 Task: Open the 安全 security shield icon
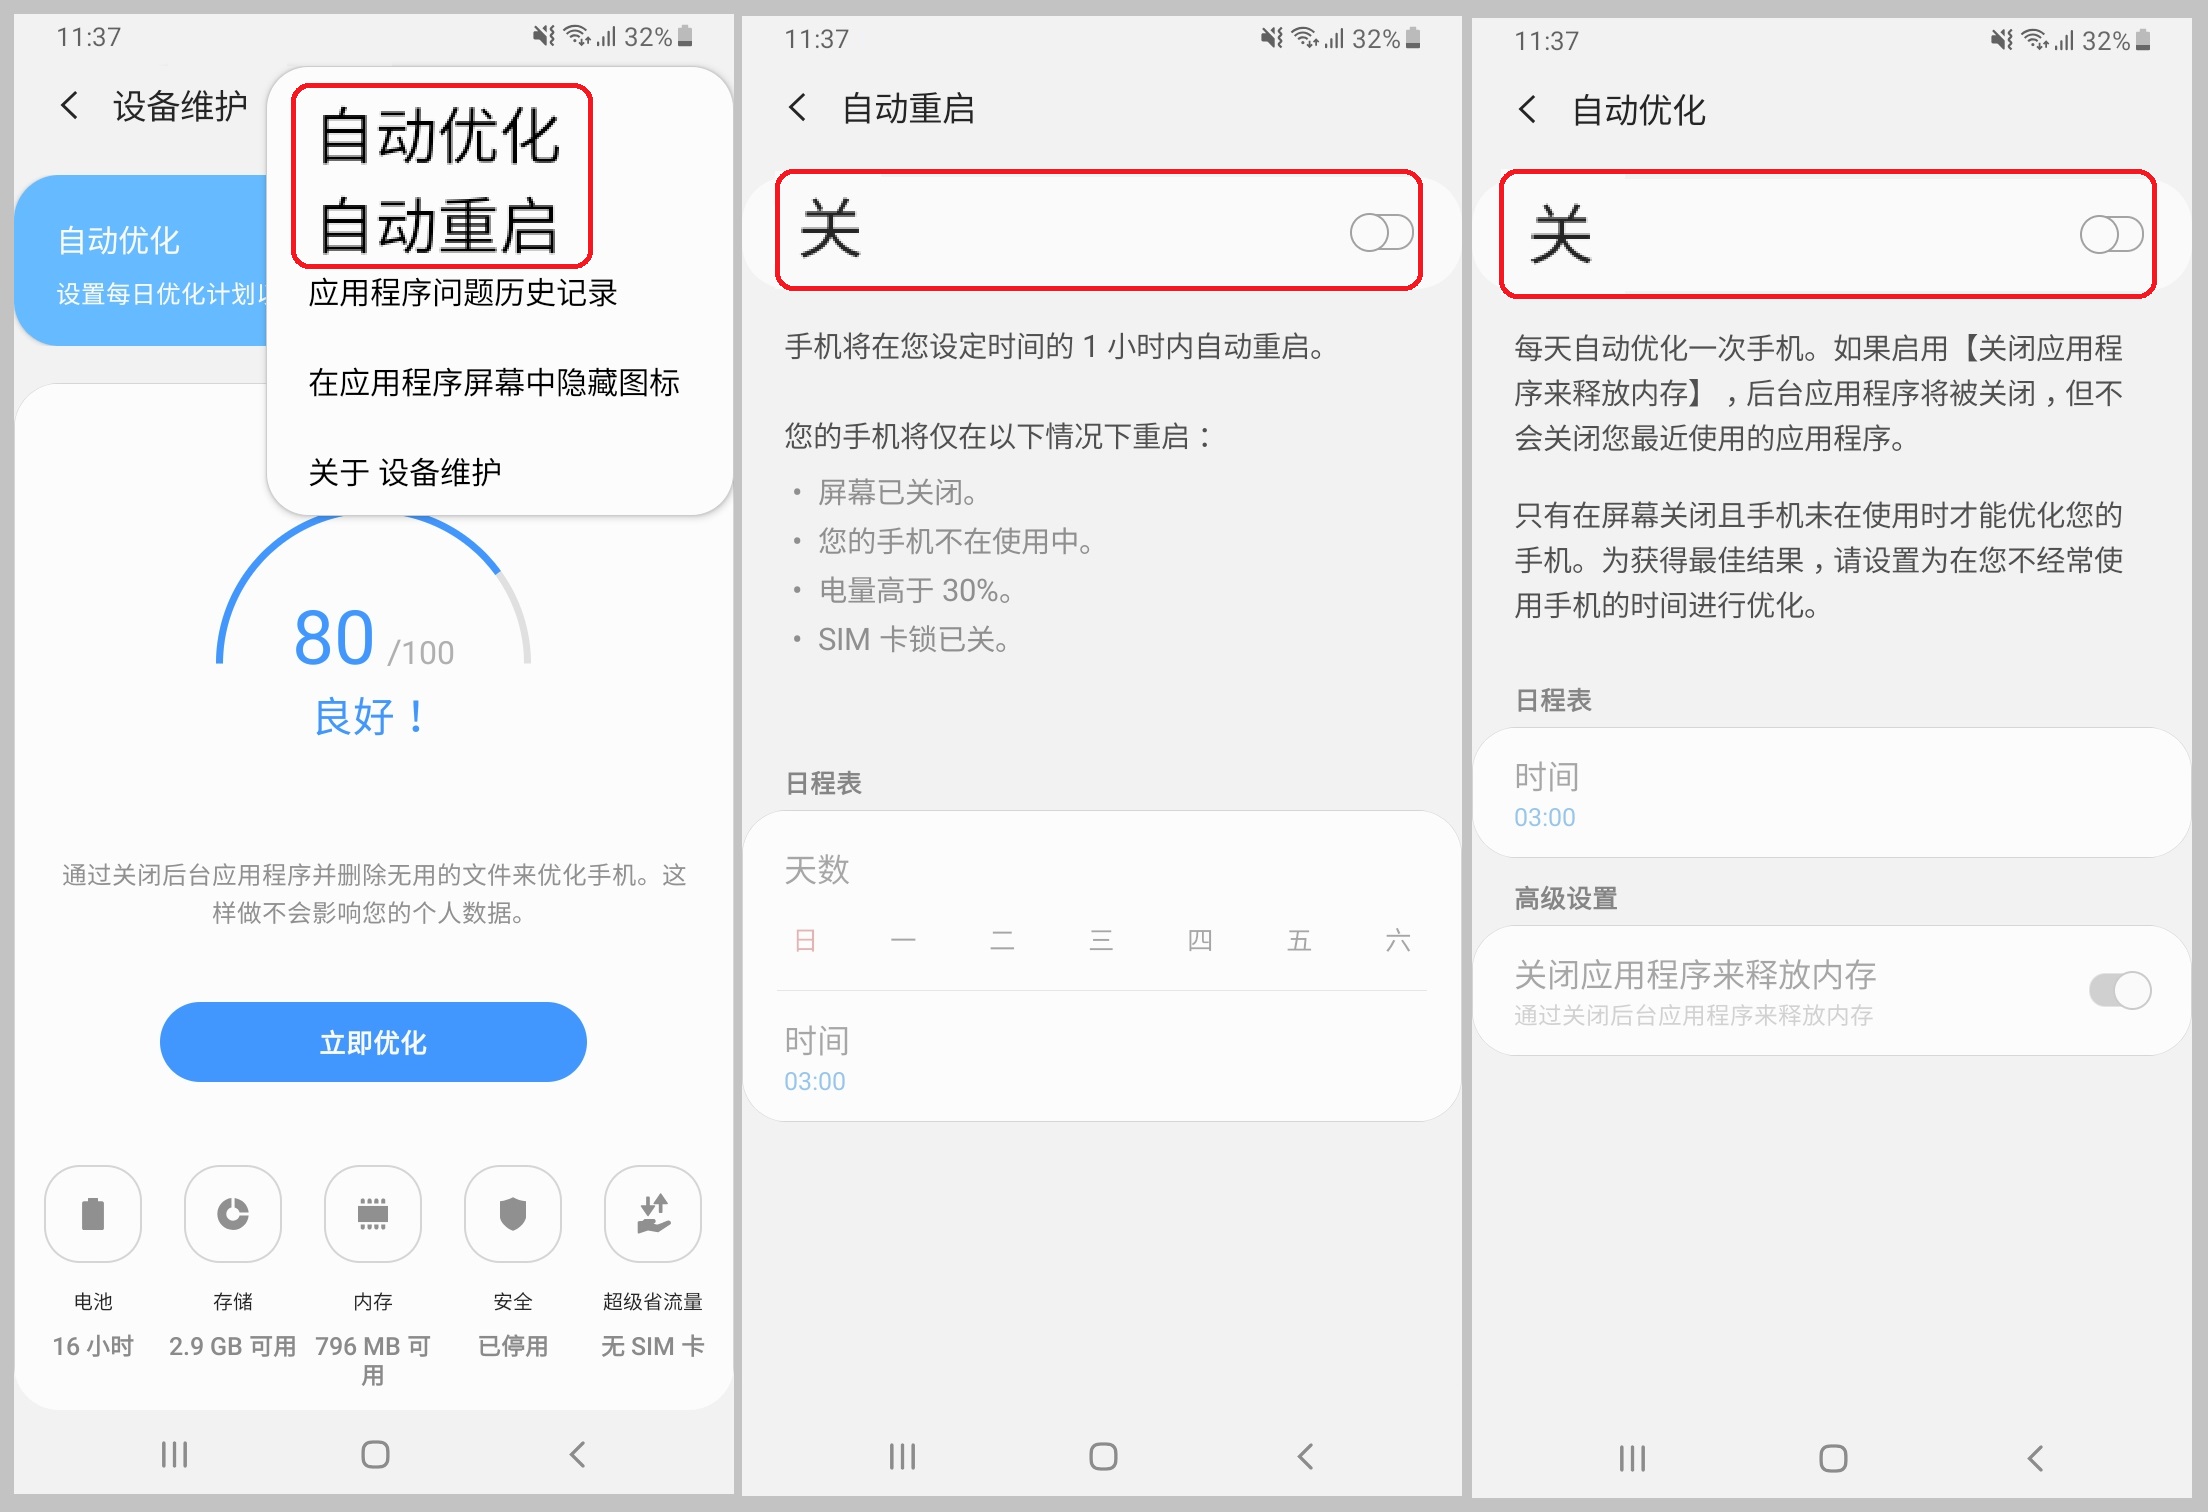[513, 1214]
